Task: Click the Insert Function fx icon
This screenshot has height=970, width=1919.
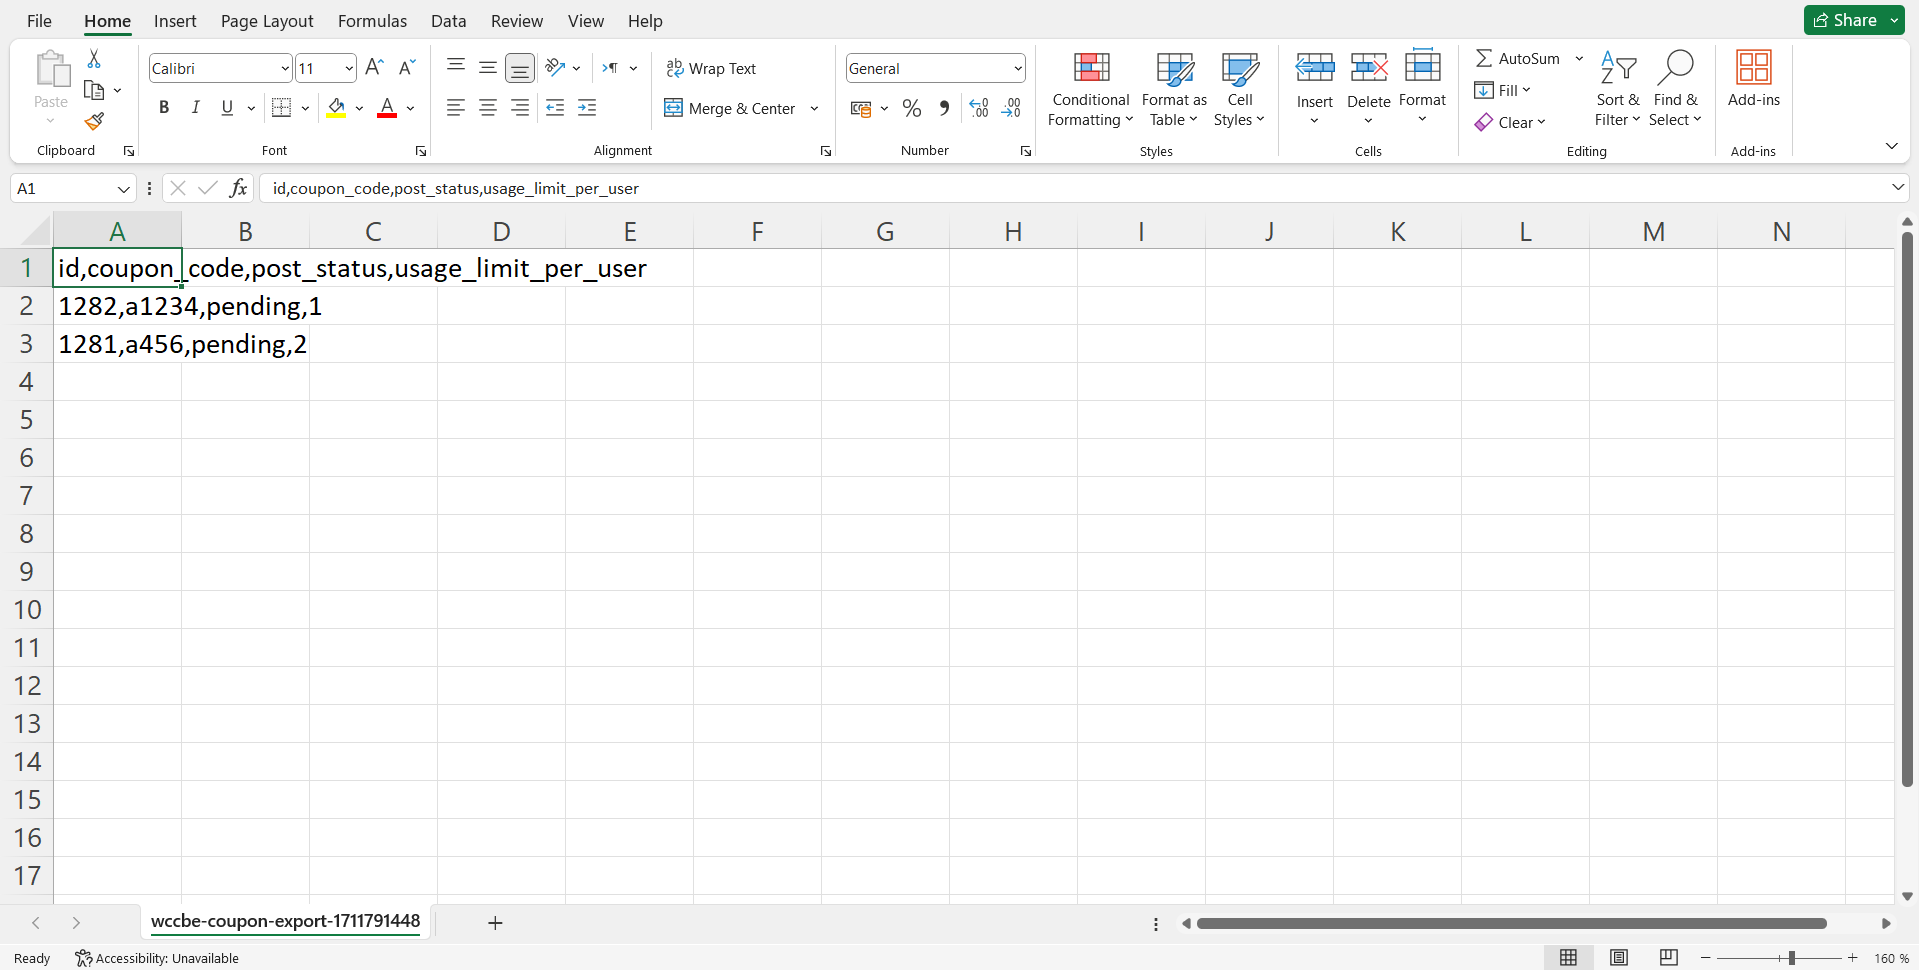Action: click(x=238, y=188)
